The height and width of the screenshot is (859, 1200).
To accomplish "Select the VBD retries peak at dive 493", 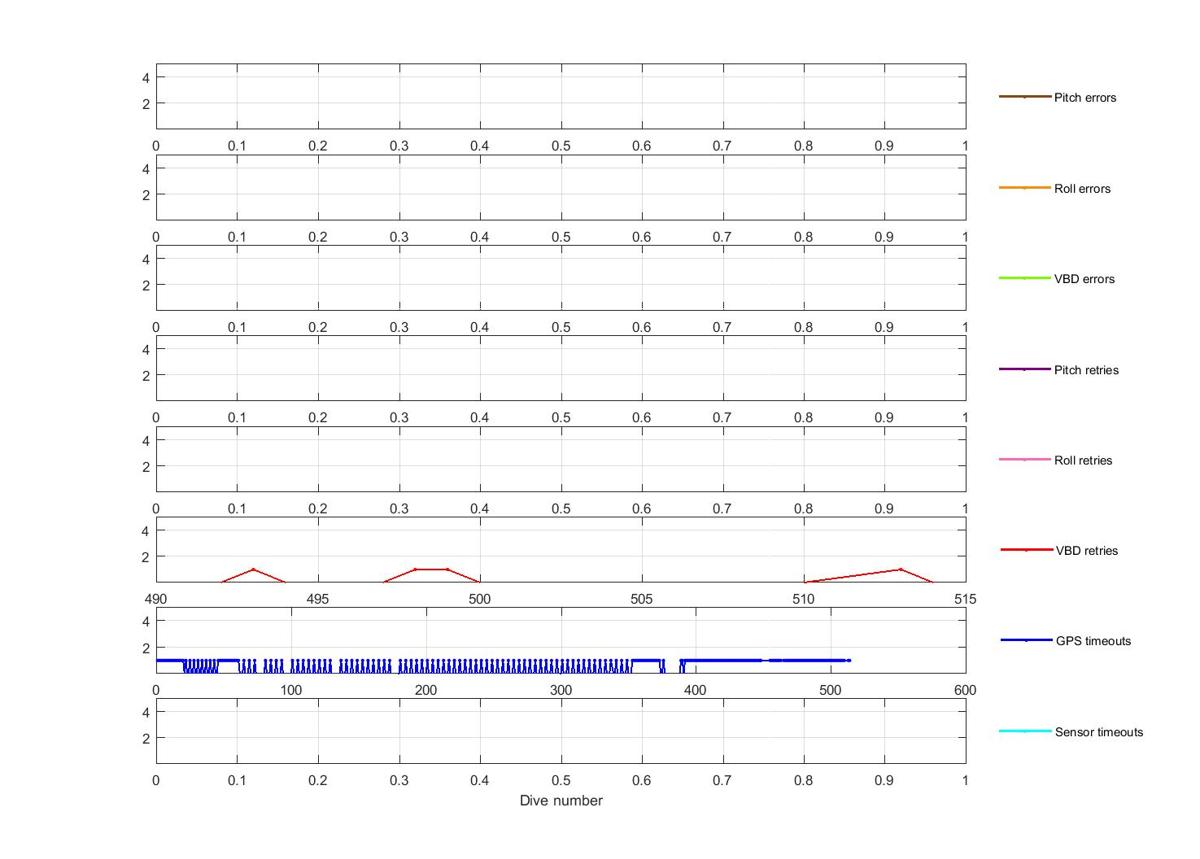I will coord(253,569).
